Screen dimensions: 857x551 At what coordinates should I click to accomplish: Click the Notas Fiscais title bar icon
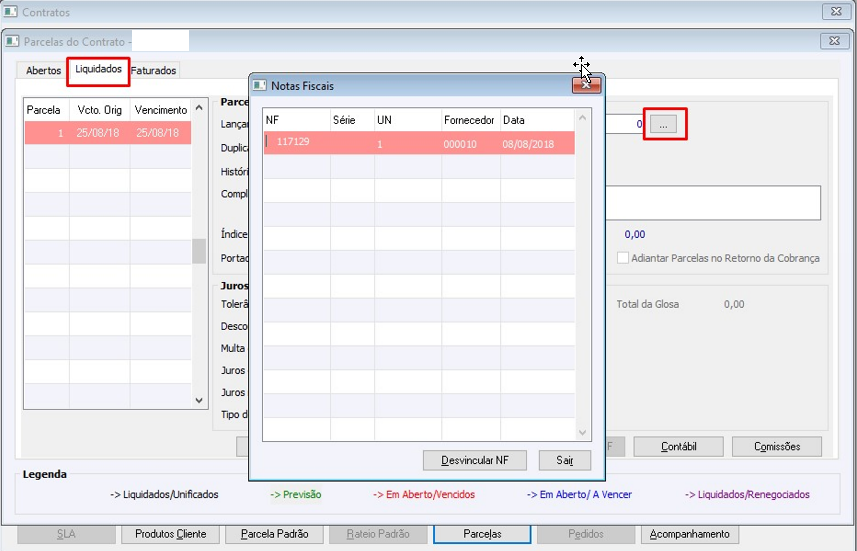[260, 86]
